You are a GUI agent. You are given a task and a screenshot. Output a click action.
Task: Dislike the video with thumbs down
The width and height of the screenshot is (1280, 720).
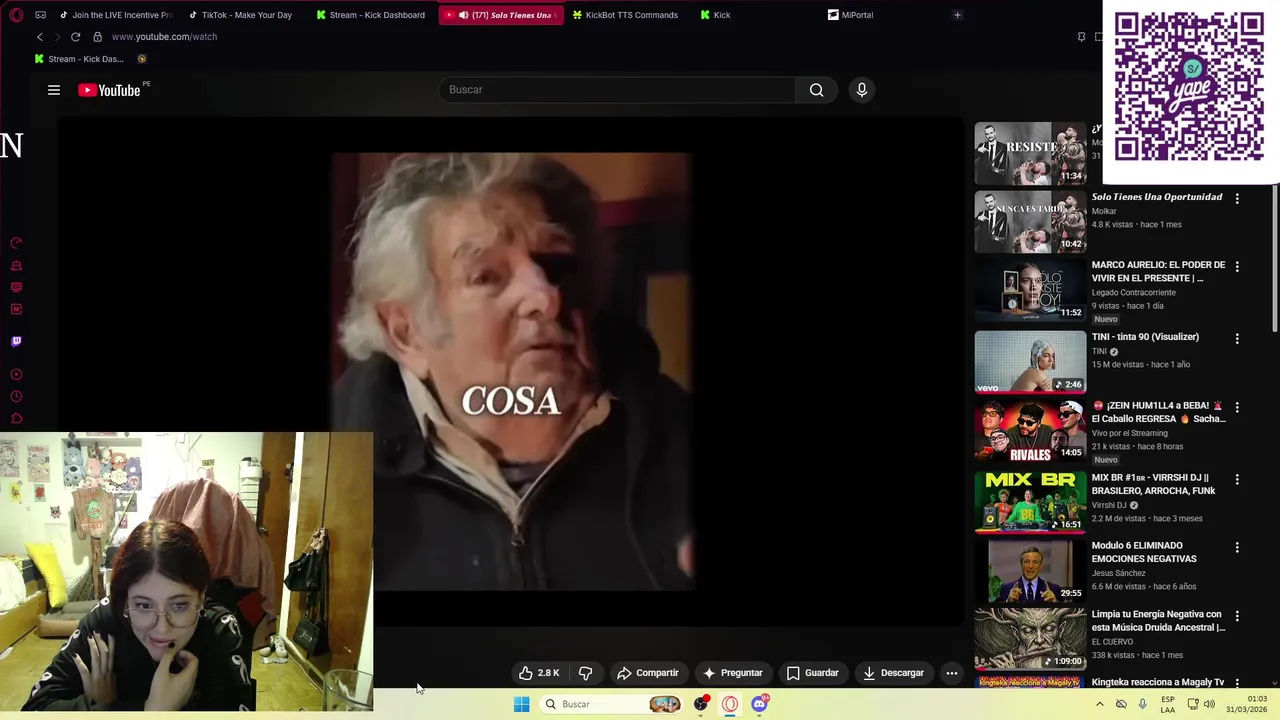pos(585,673)
